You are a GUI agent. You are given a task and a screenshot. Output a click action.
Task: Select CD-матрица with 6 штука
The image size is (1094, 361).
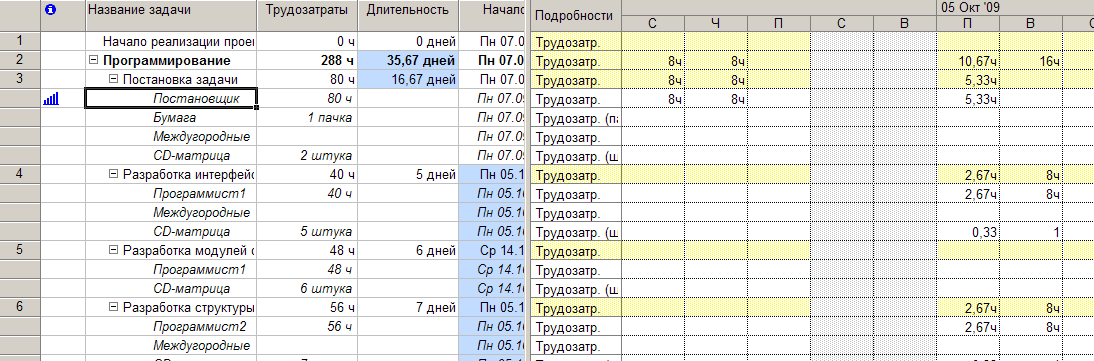171,288
